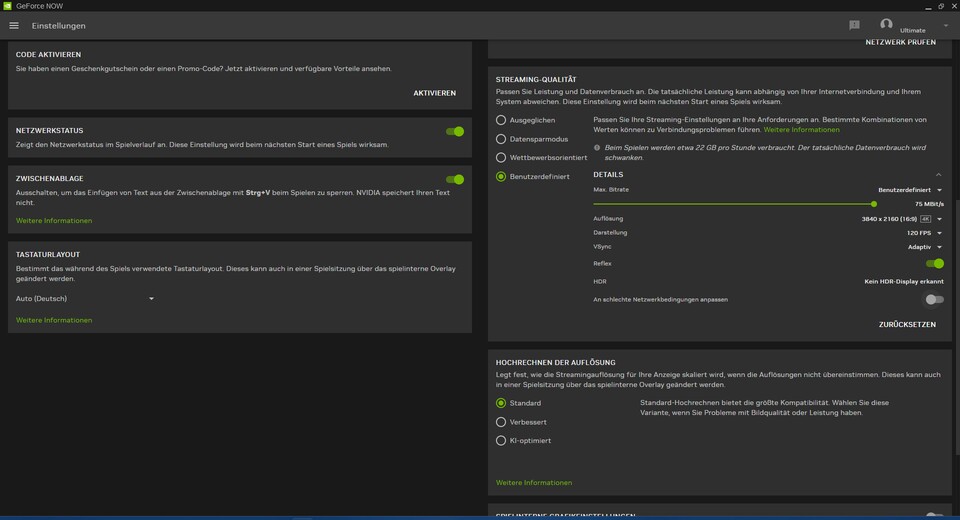Screen dimensions: 960x520
Task: Click the CODE AKTIVIEREN heading
Action: [x=48, y=55]
